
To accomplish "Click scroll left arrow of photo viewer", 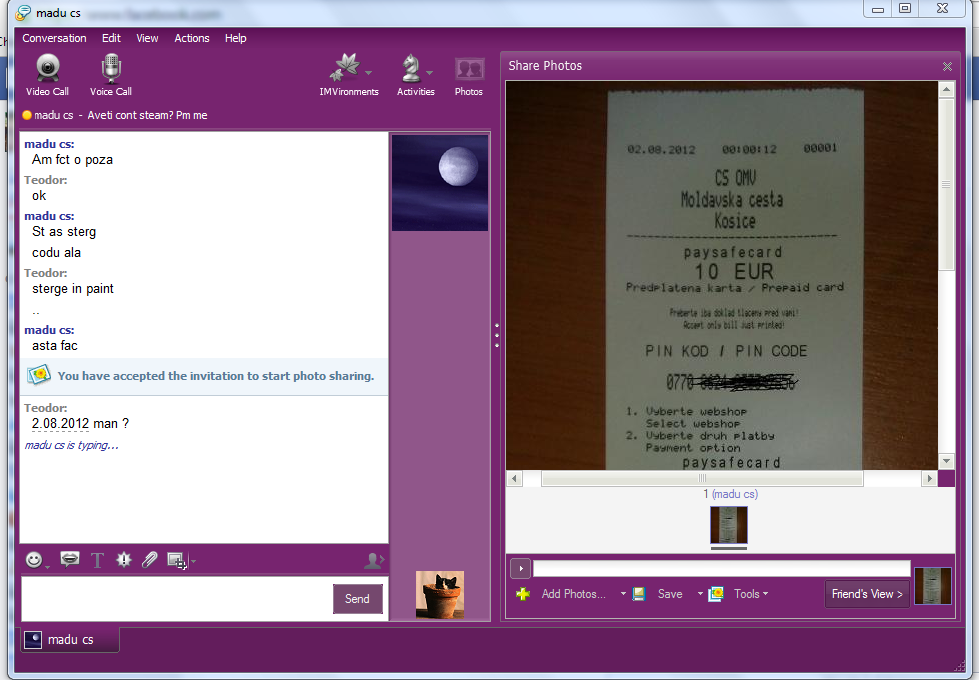I will (x=514, y=478).
